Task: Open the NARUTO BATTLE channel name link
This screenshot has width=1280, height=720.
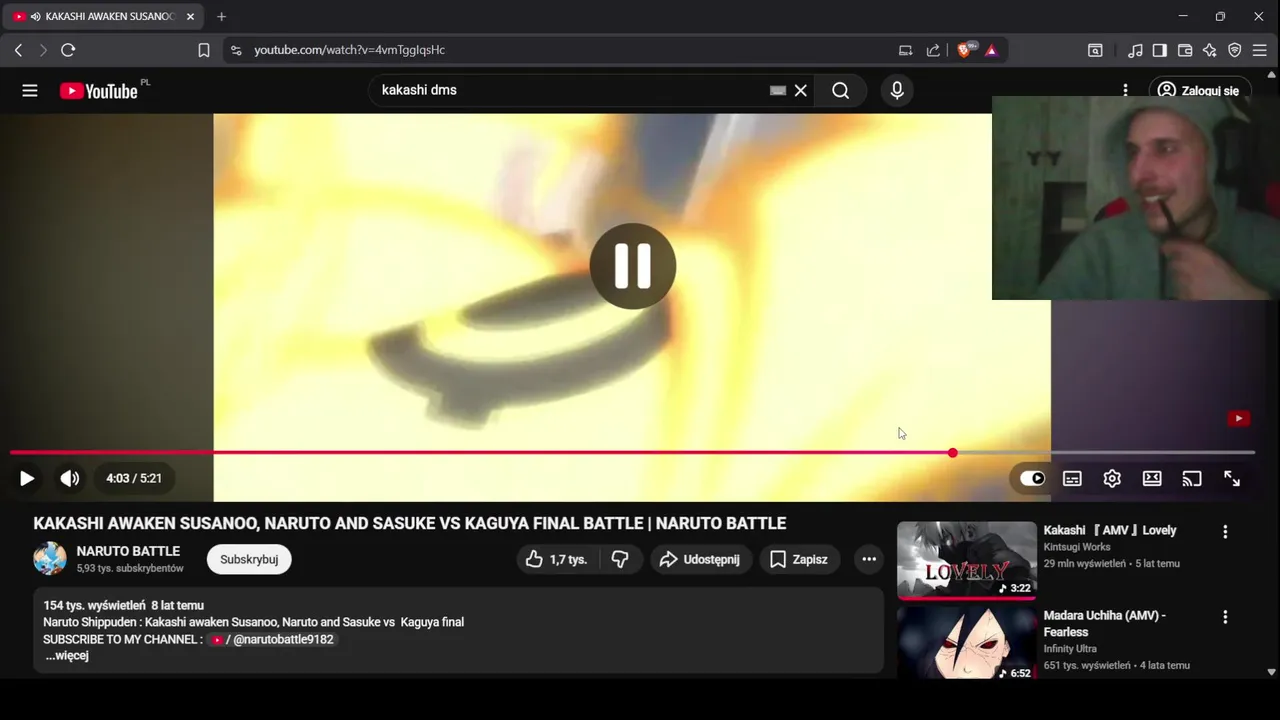Action: coord(128,551)
